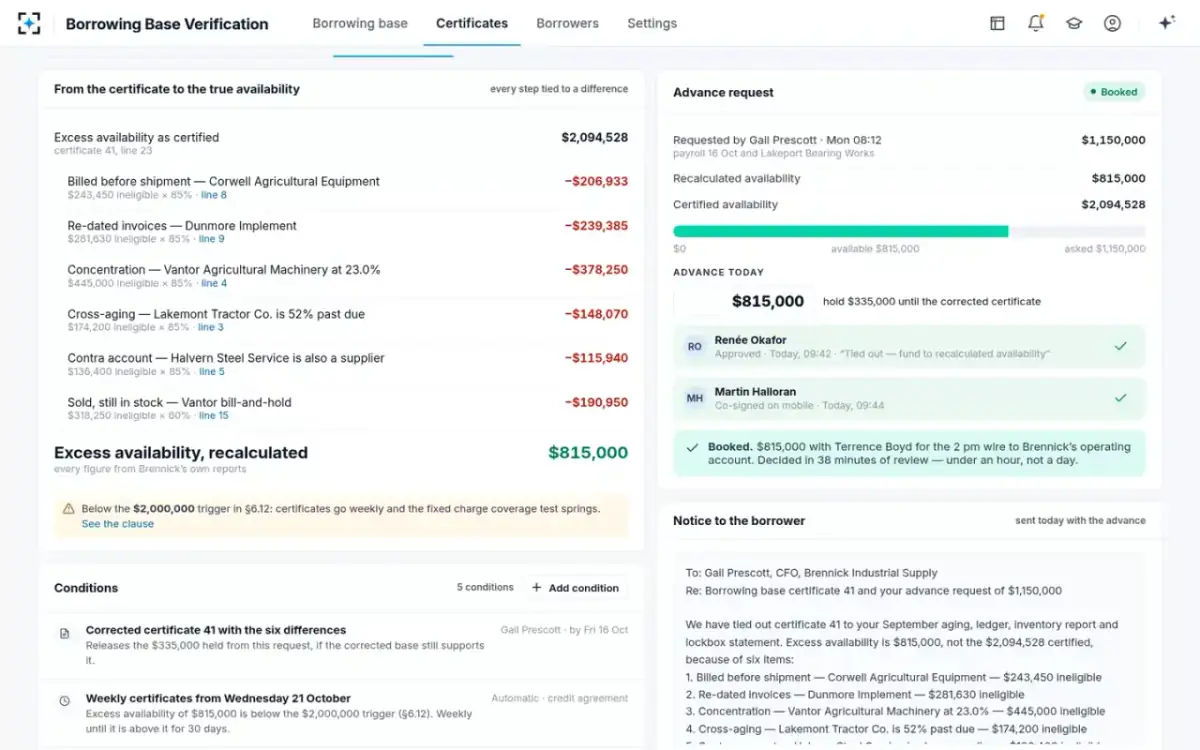This screenshot has width=1200, height=750.
Task: Open the AI sparkle assistant icon
Action: pyautogui.click(x=1166, y=23)
